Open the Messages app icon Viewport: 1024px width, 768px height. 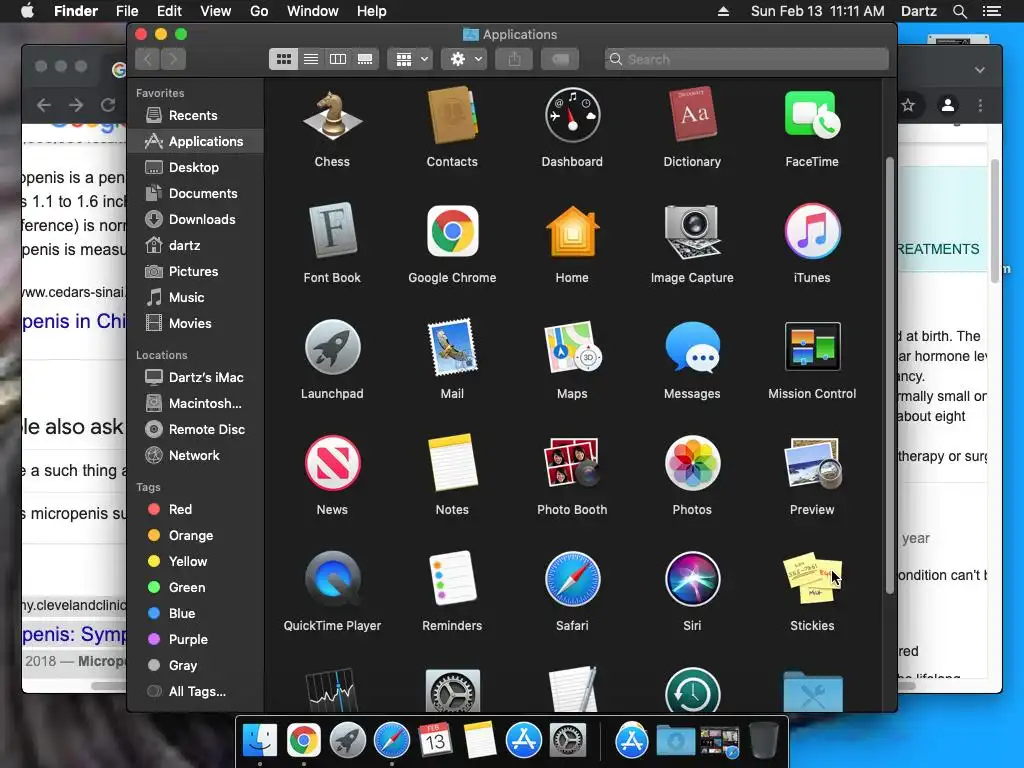[x=692, y=347]
